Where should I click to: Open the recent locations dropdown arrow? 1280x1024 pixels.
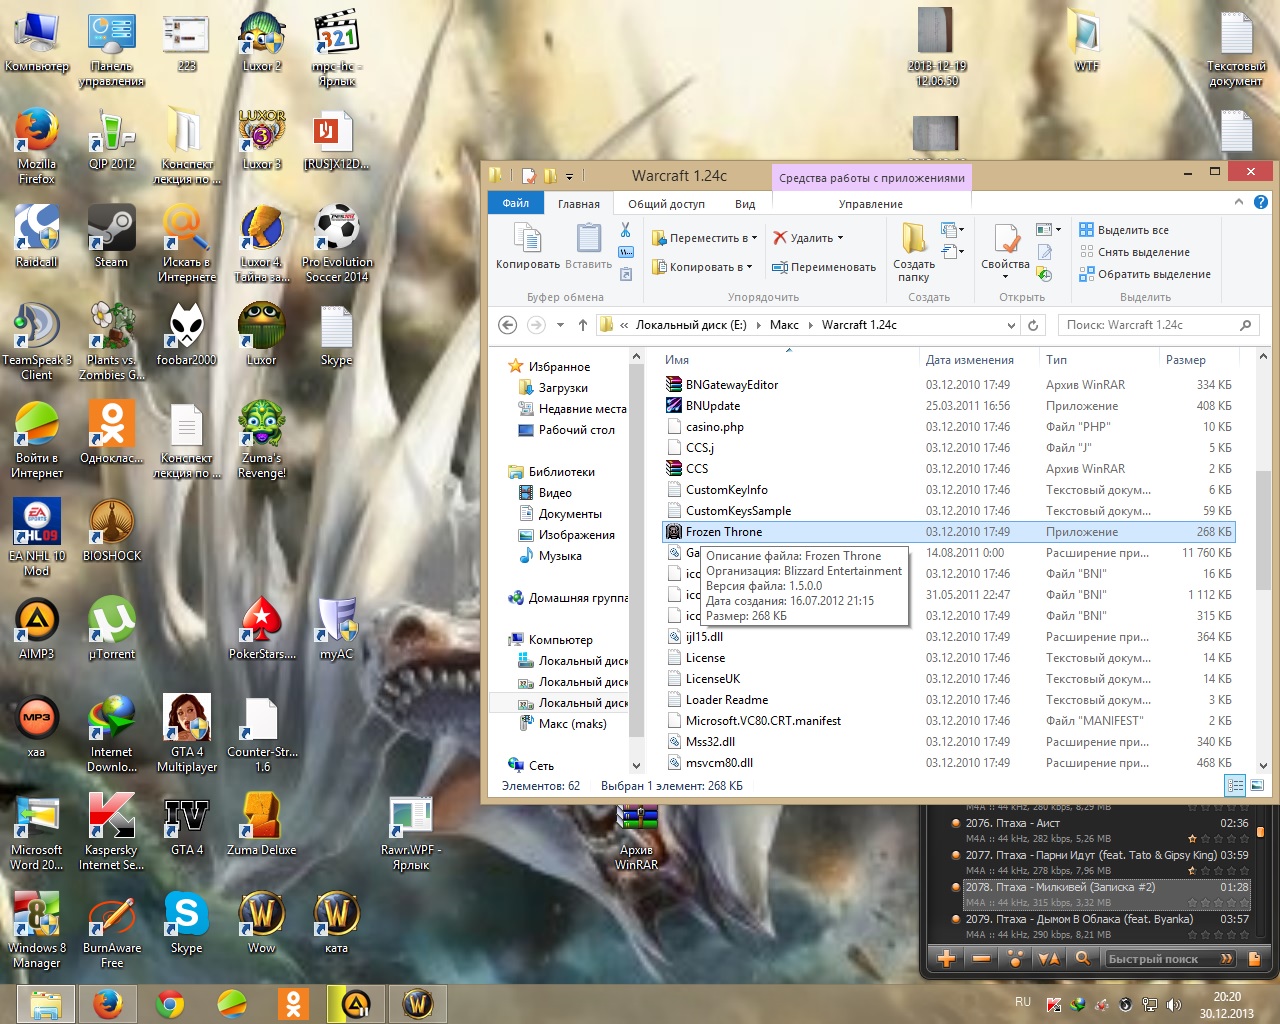tap(560, 325)
